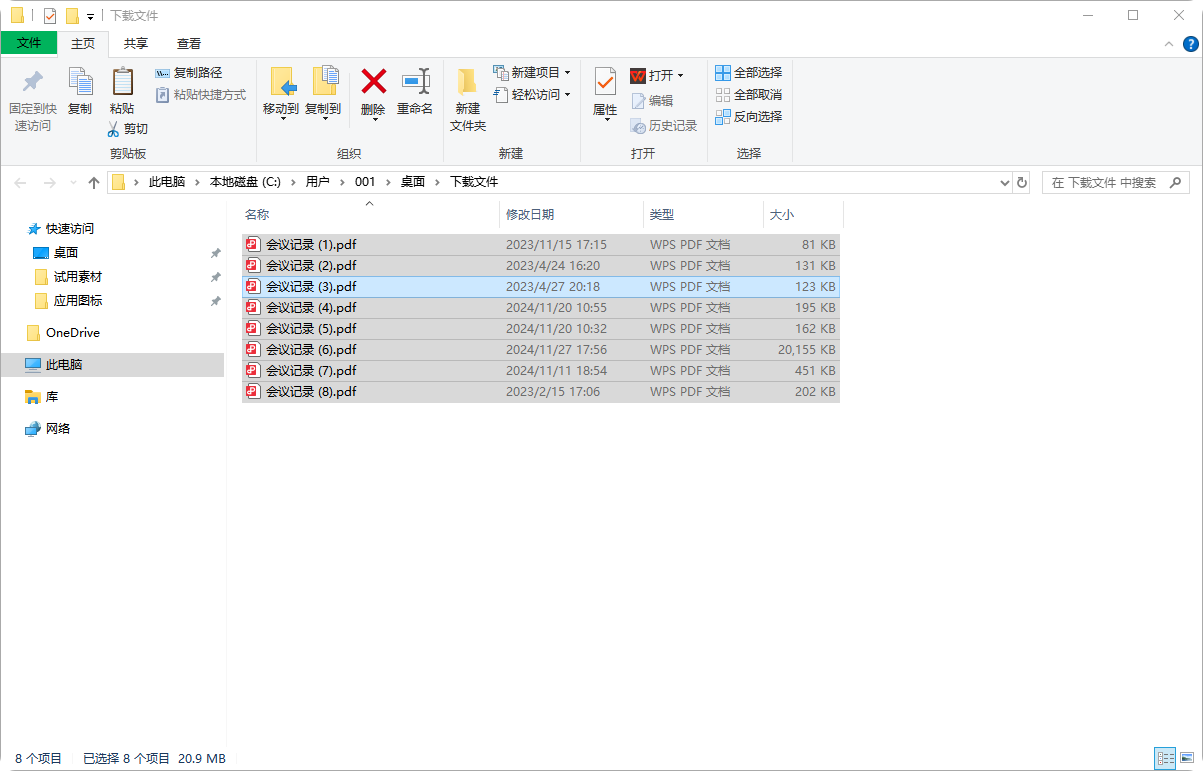Click the up-one-level arrow
1203x771 pixels.
(x=94, y=183)
